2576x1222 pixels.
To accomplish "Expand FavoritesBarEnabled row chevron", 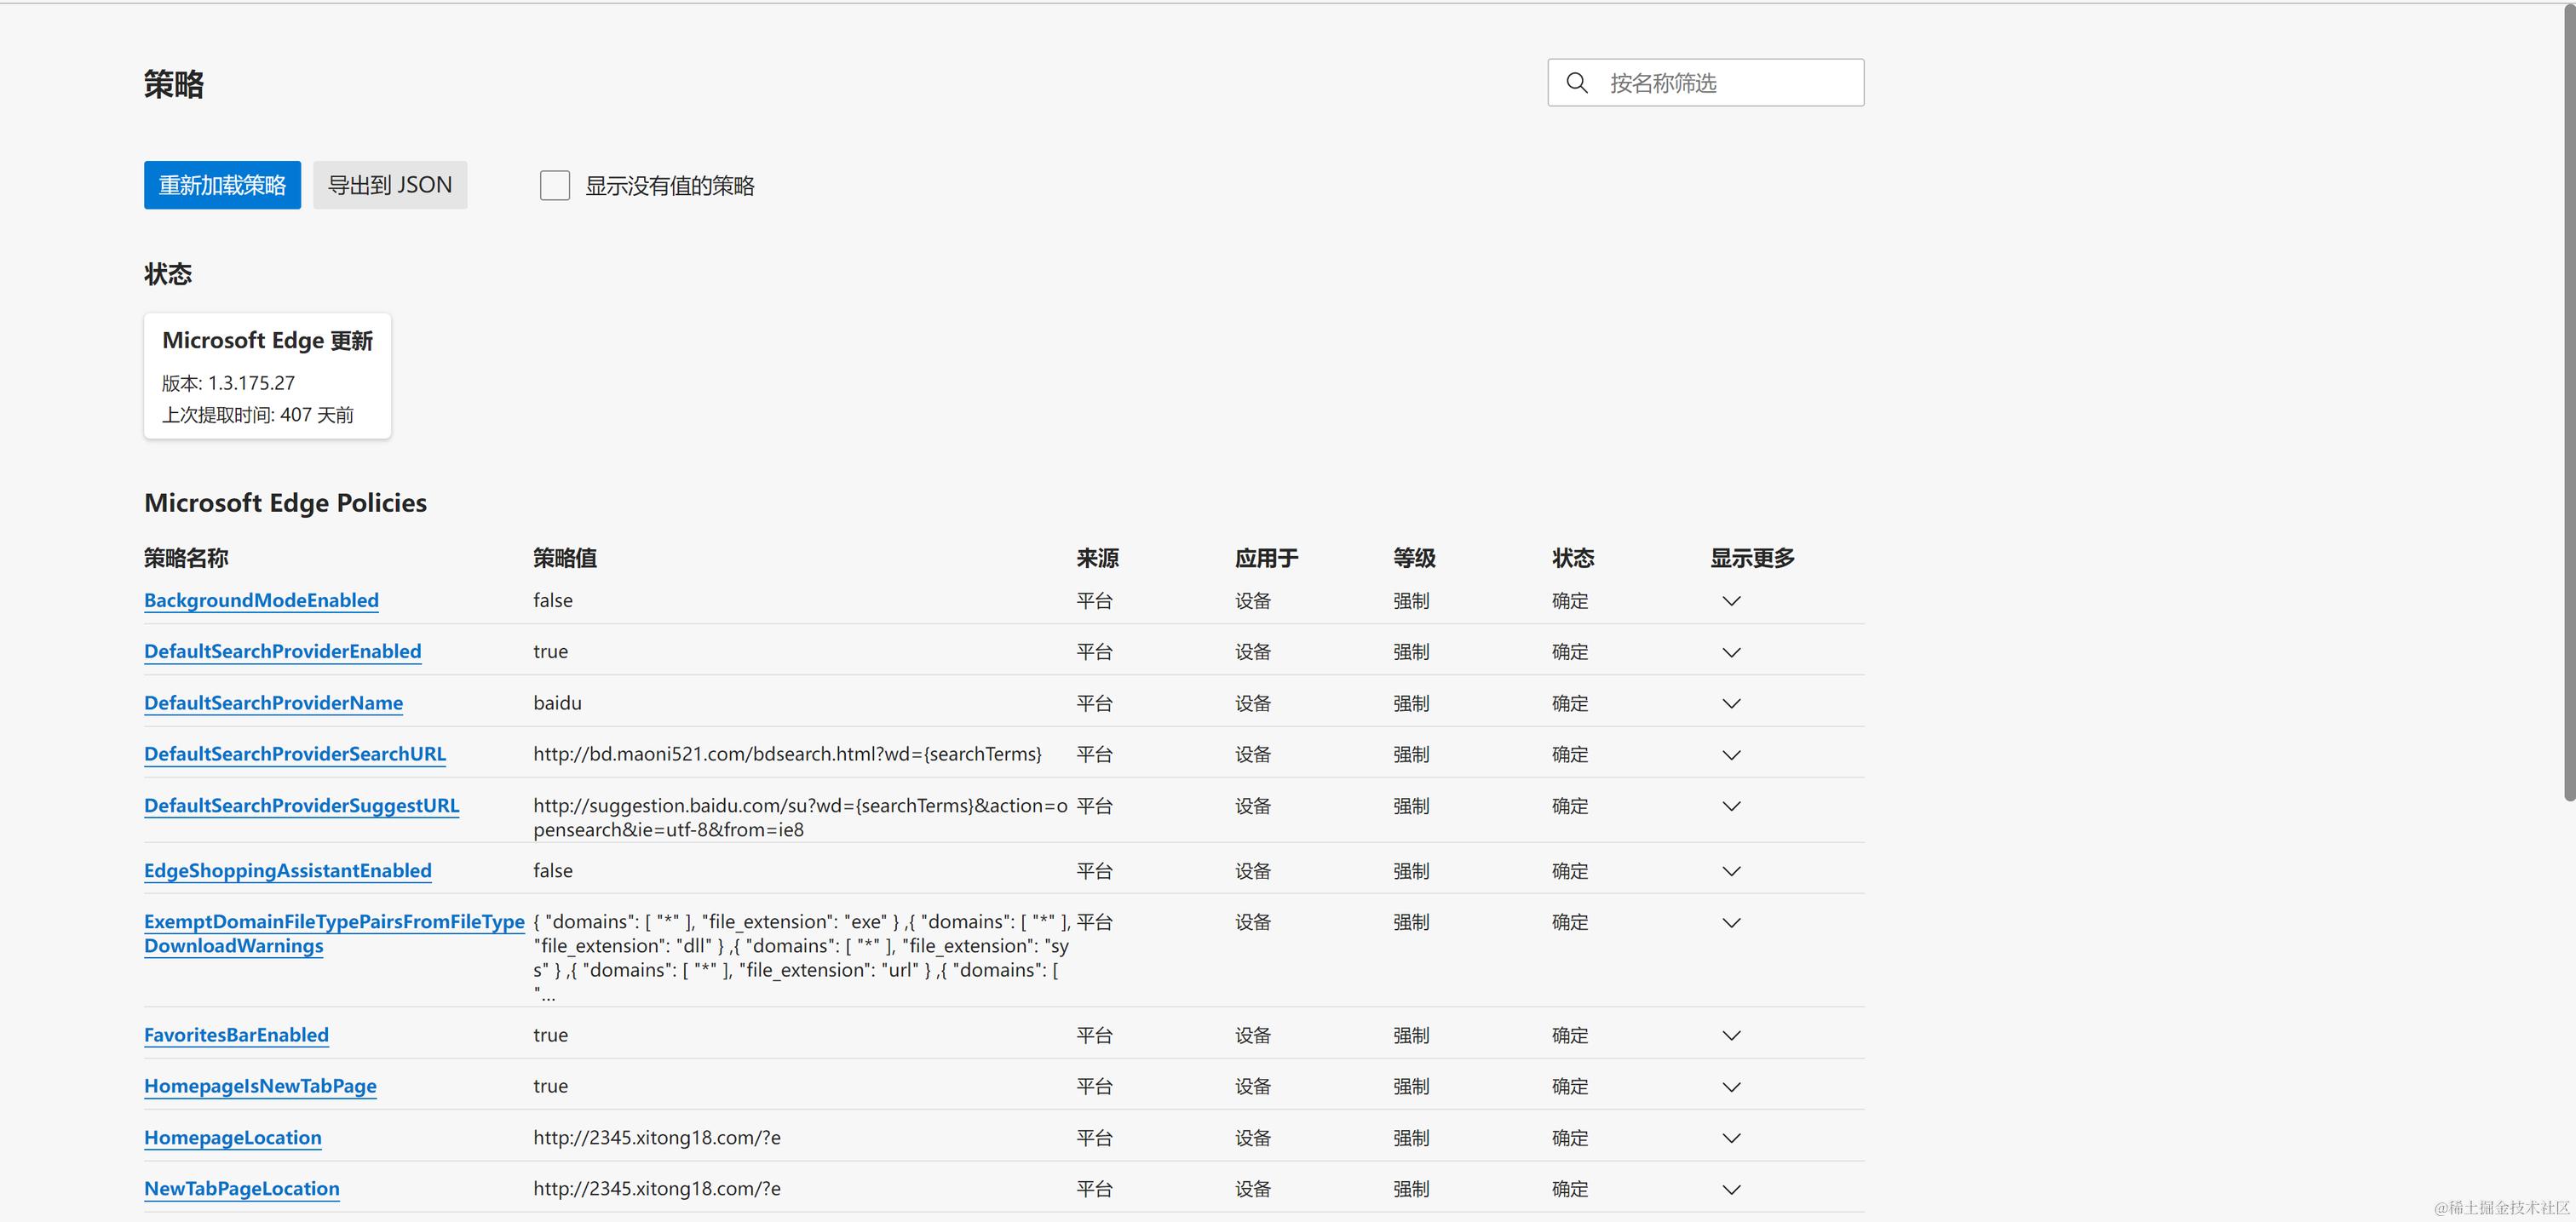I will coord(1731,1036).
